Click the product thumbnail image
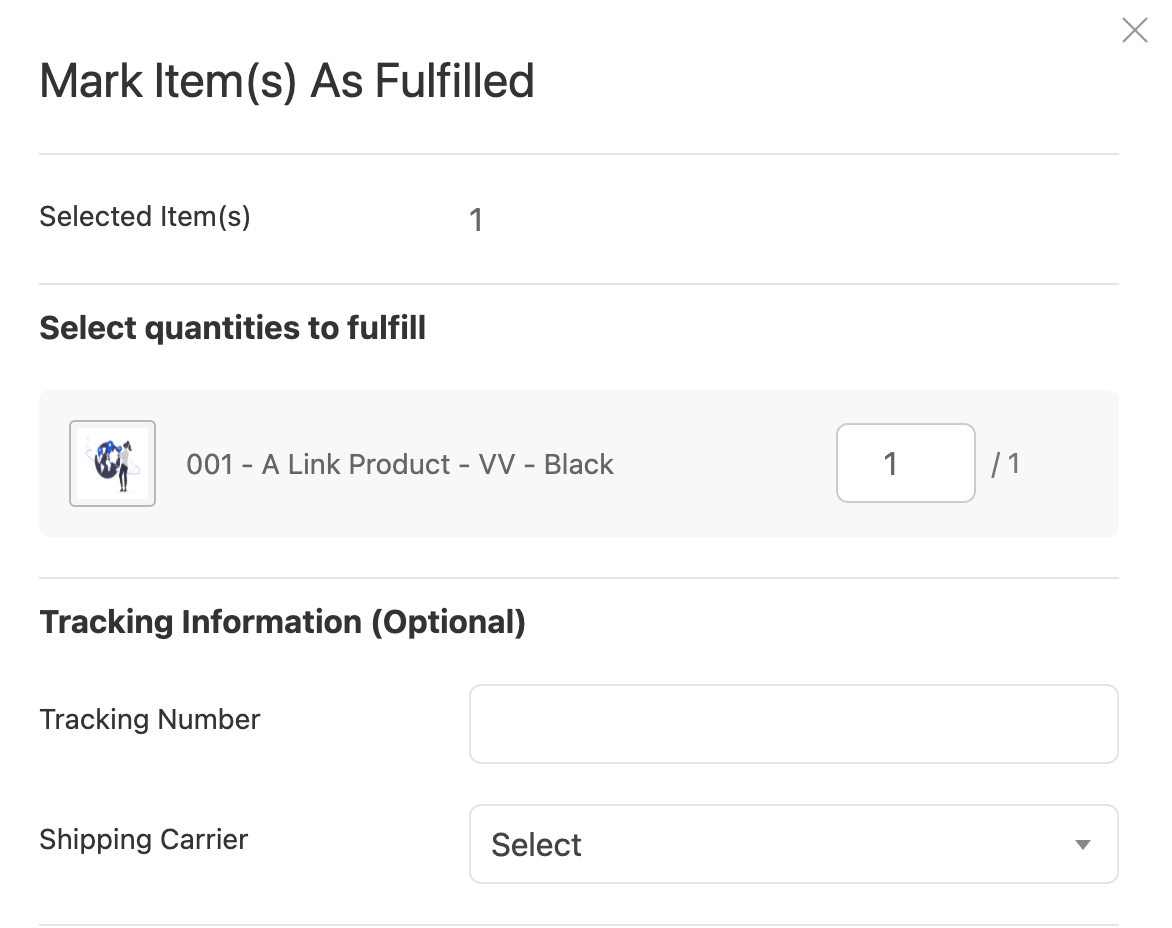Image resolution: width=1172 pixels, height=928 pixels. (112, 463)
